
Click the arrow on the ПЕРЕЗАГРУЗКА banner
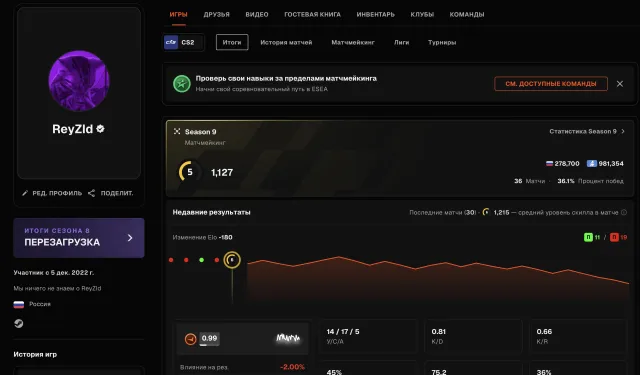point(130,238)
